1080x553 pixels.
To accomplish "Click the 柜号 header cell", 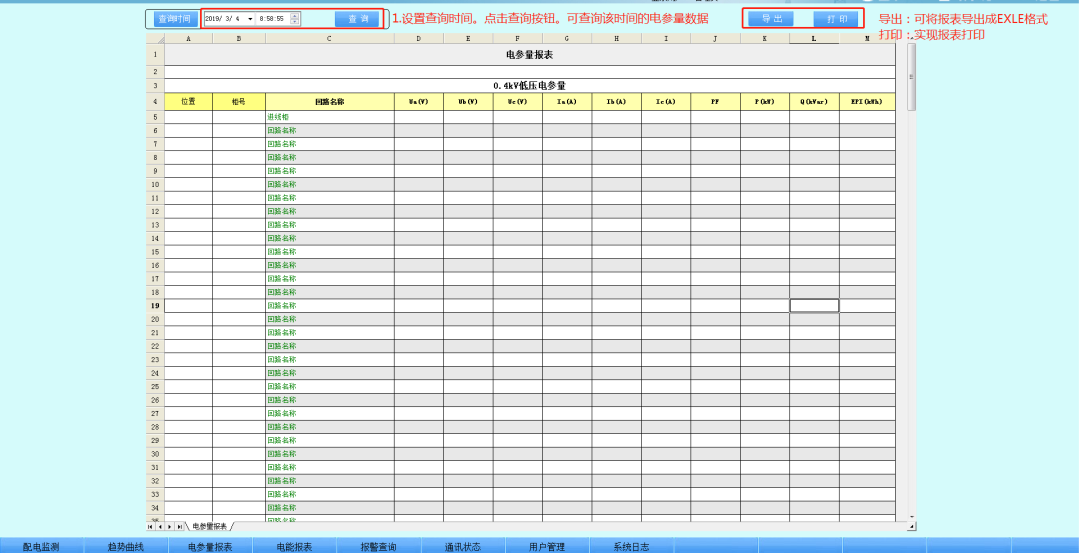I will point(238,102).
